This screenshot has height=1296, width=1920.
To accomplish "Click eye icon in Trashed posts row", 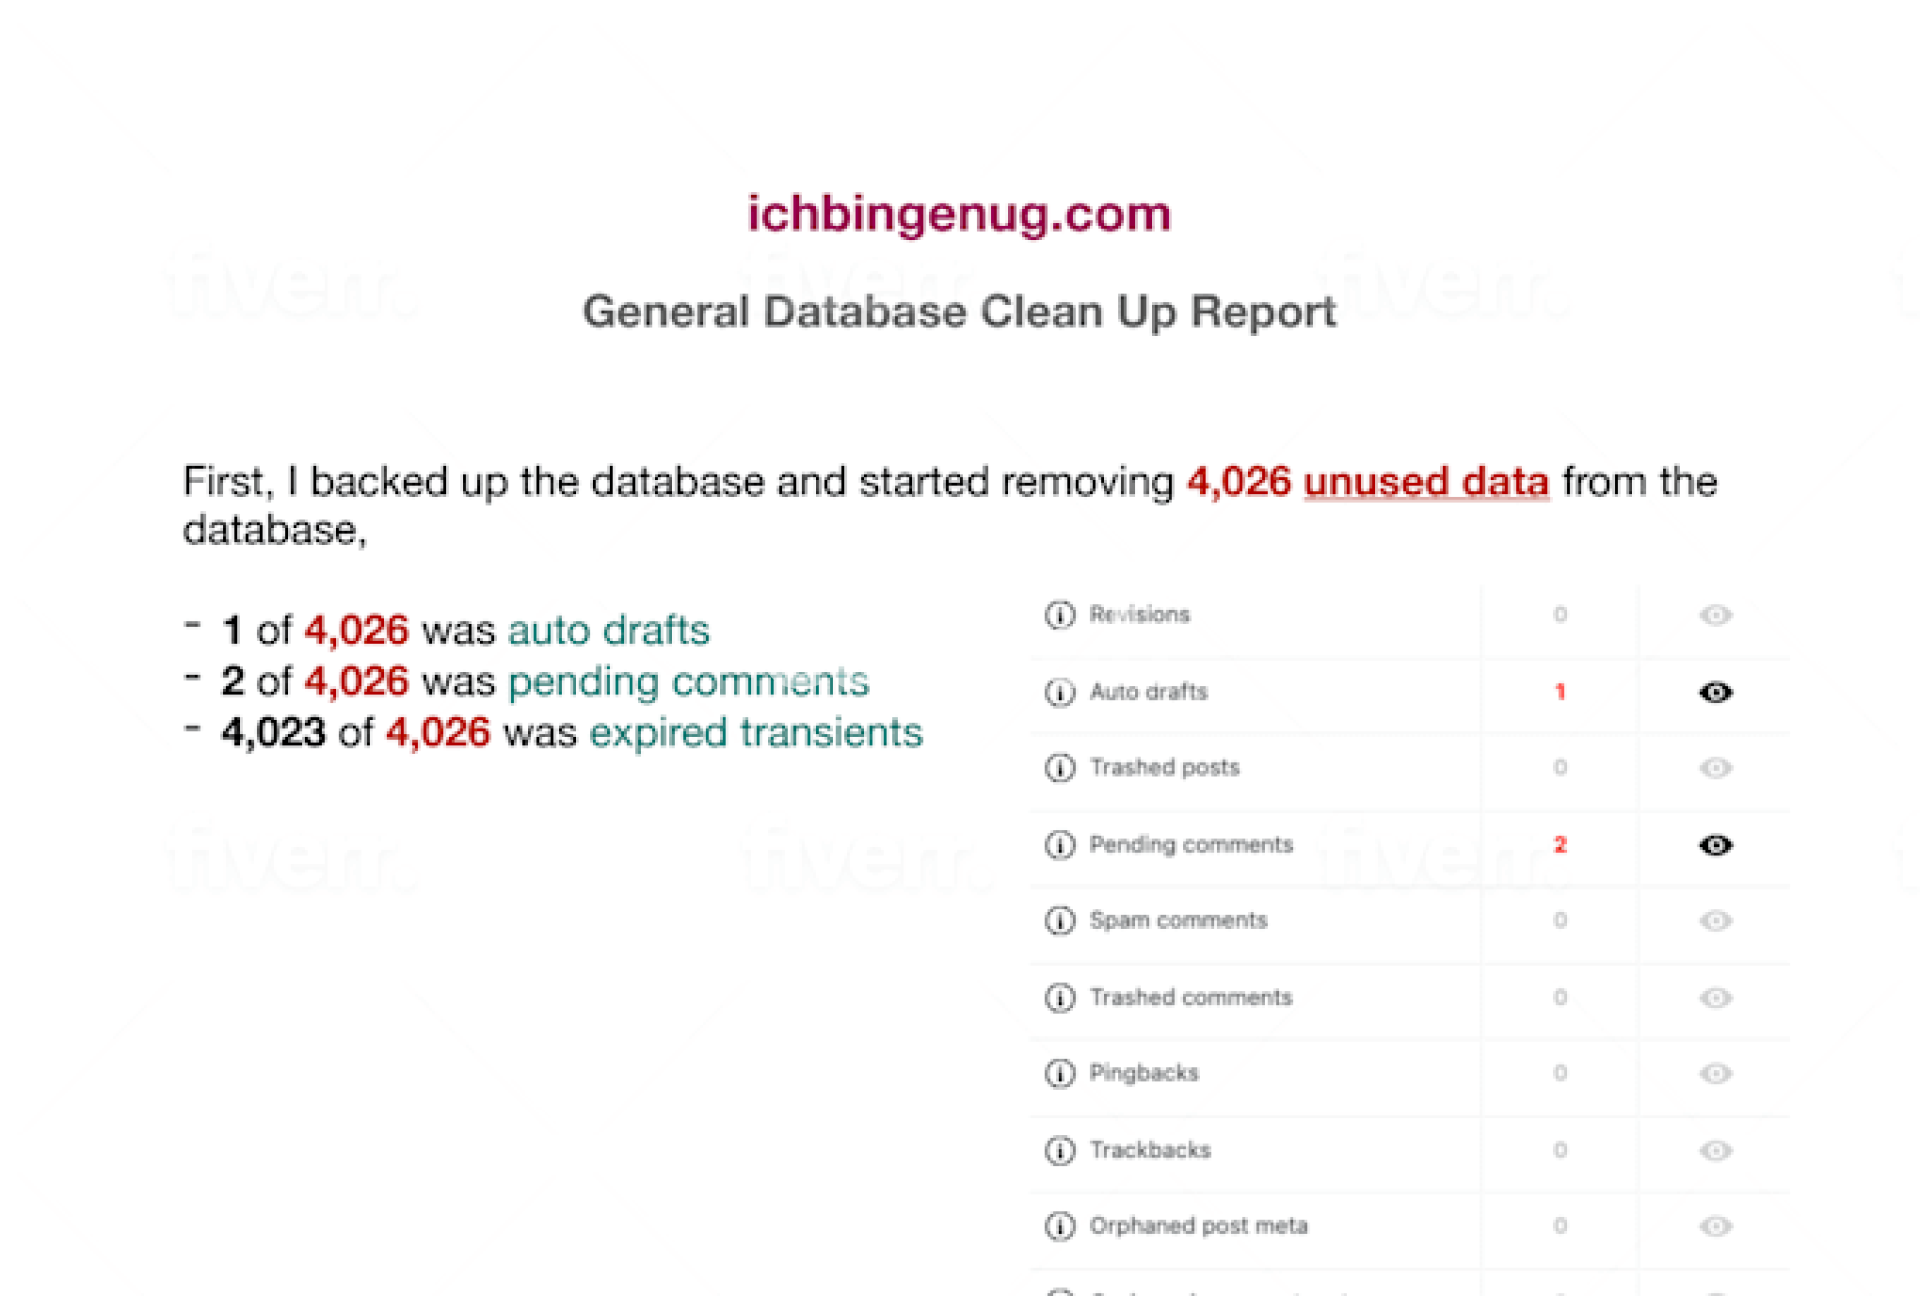I will (1715, 768).
